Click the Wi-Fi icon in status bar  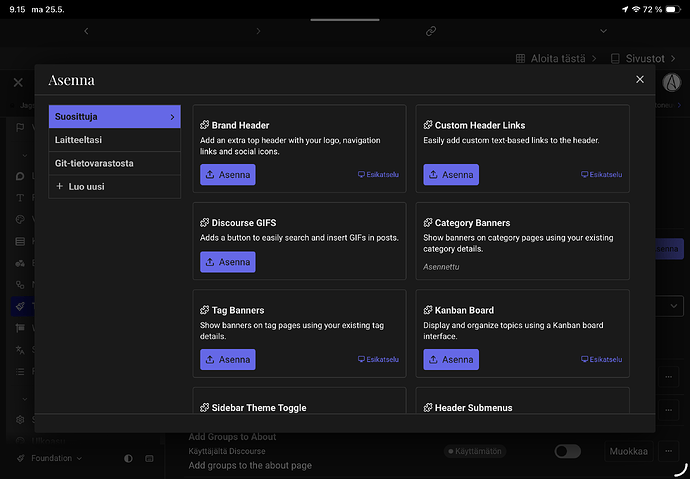[636, 9]
